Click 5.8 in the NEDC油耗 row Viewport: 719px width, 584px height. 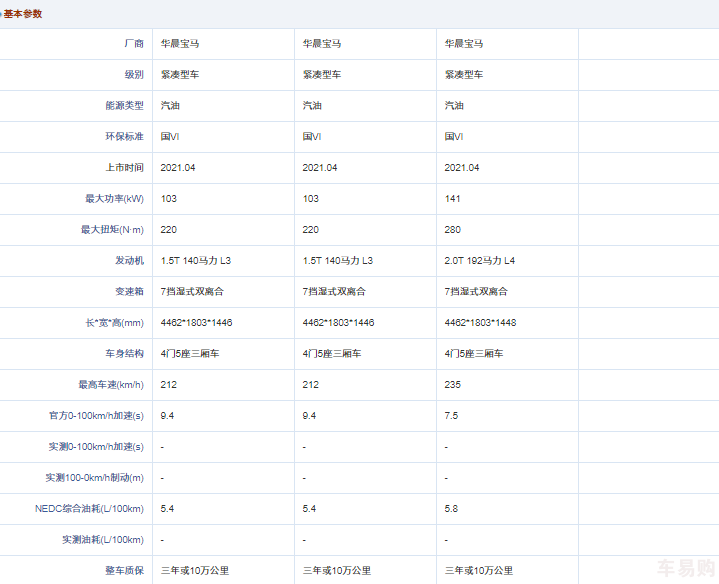451,508
